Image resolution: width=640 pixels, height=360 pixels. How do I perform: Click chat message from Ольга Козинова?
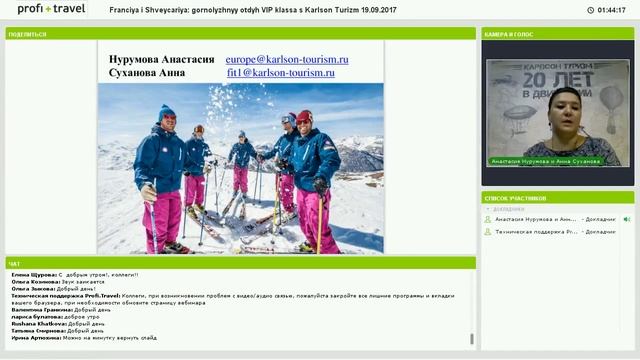click(58, 282)
